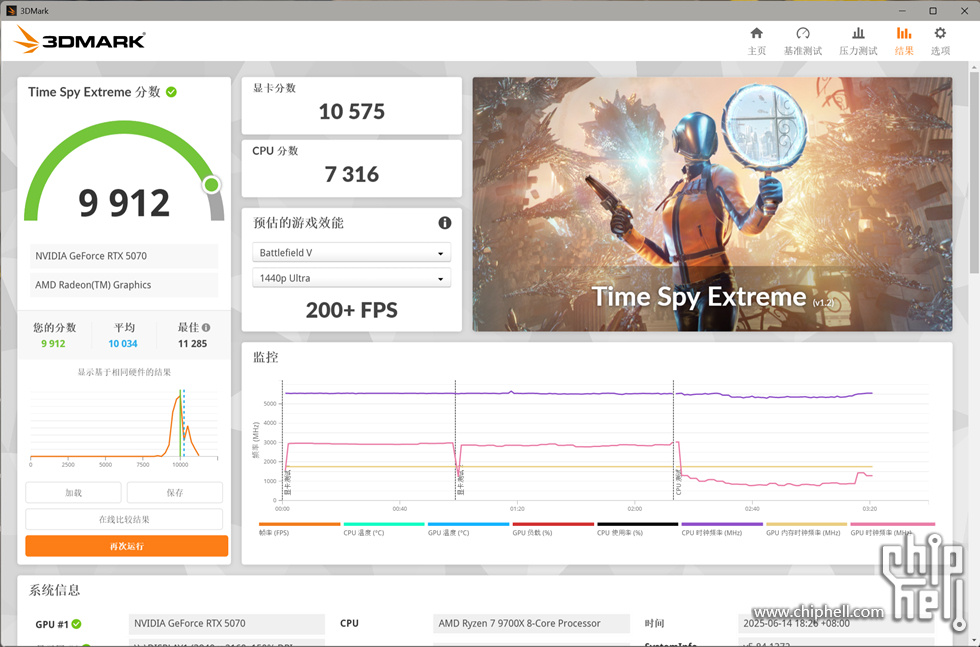
Task: Click AMD Radeon(TM) Graphics entry
Action: point(124,284)
